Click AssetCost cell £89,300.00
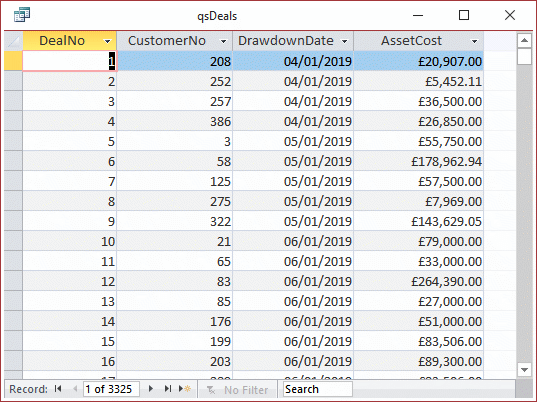Screen dimensions: 537x402 point(419,361)
